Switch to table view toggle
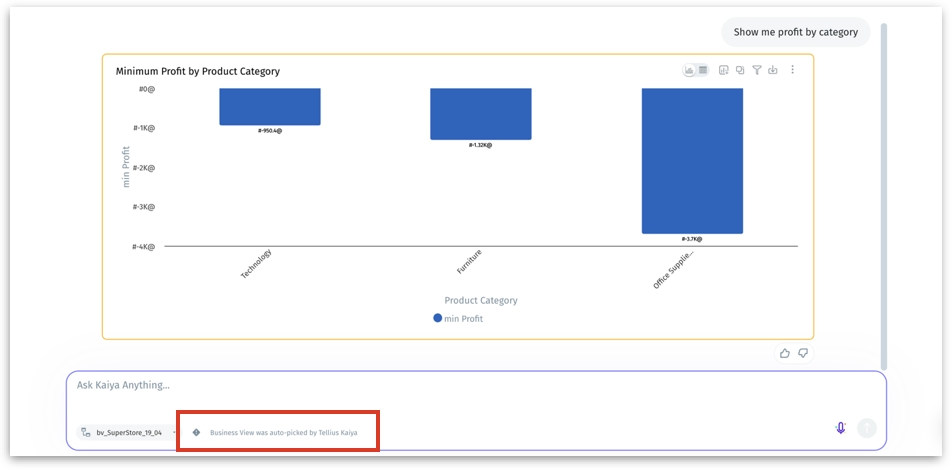 coord(703,70)
